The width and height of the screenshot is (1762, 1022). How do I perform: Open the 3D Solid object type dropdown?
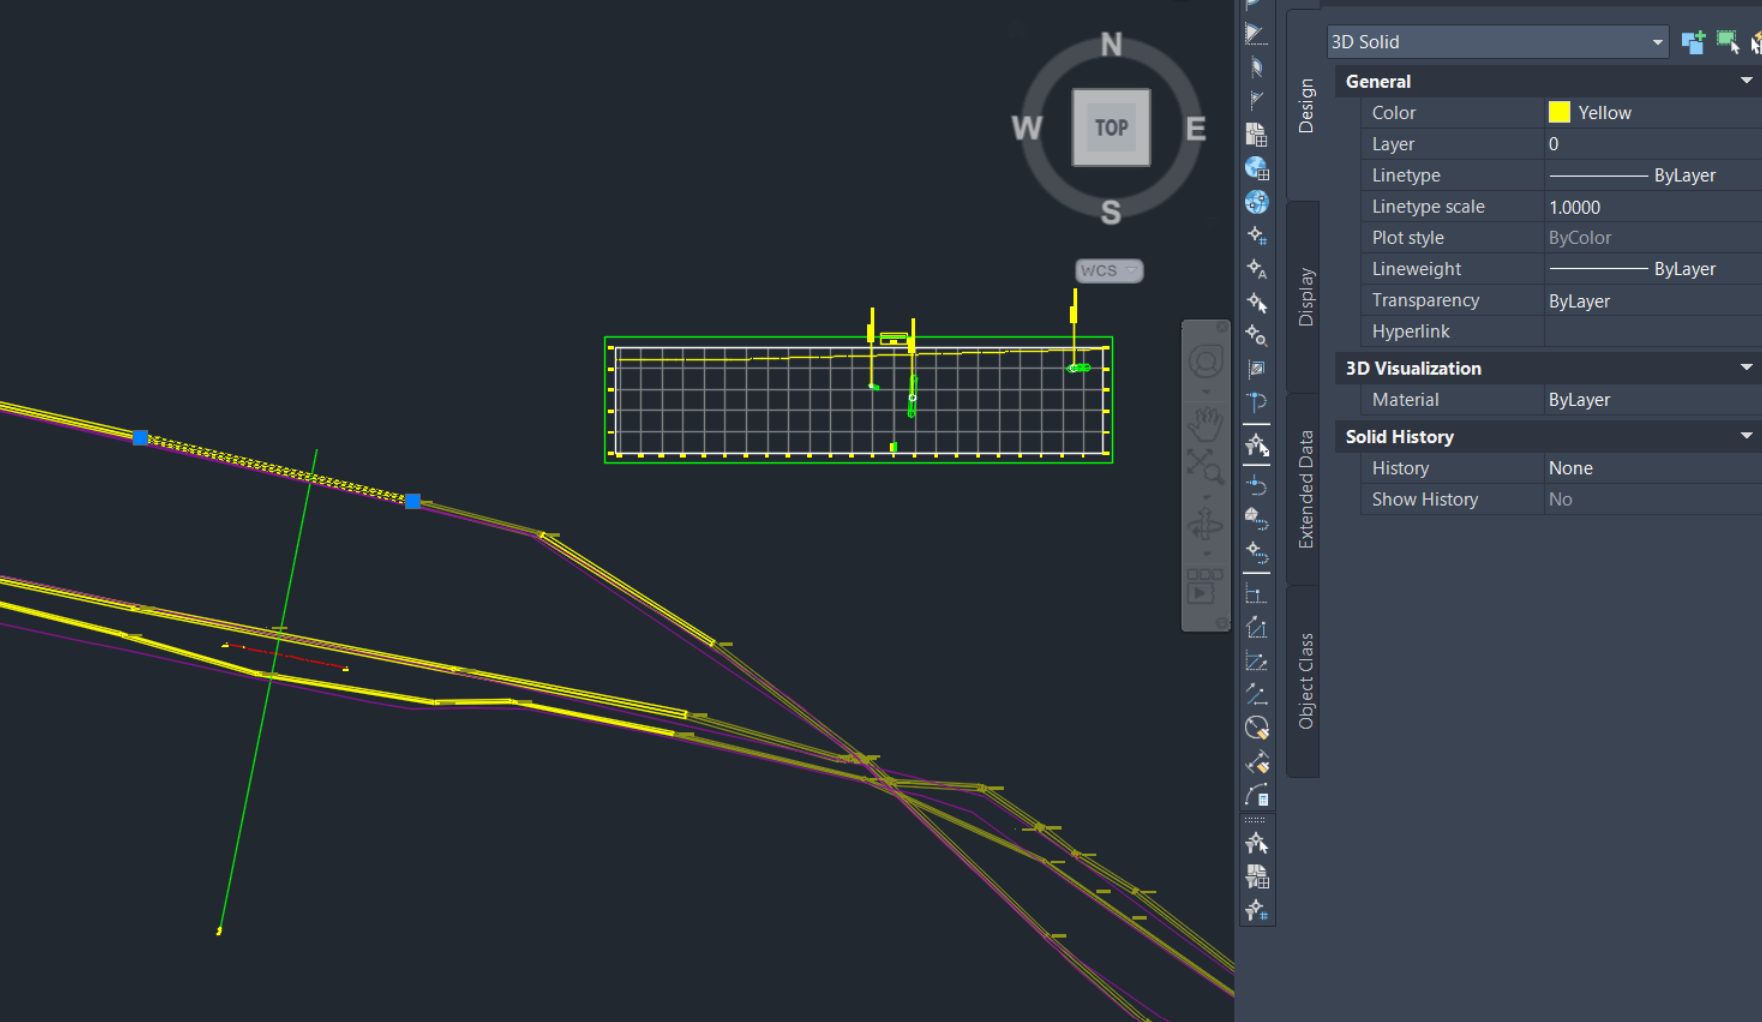1658,41
